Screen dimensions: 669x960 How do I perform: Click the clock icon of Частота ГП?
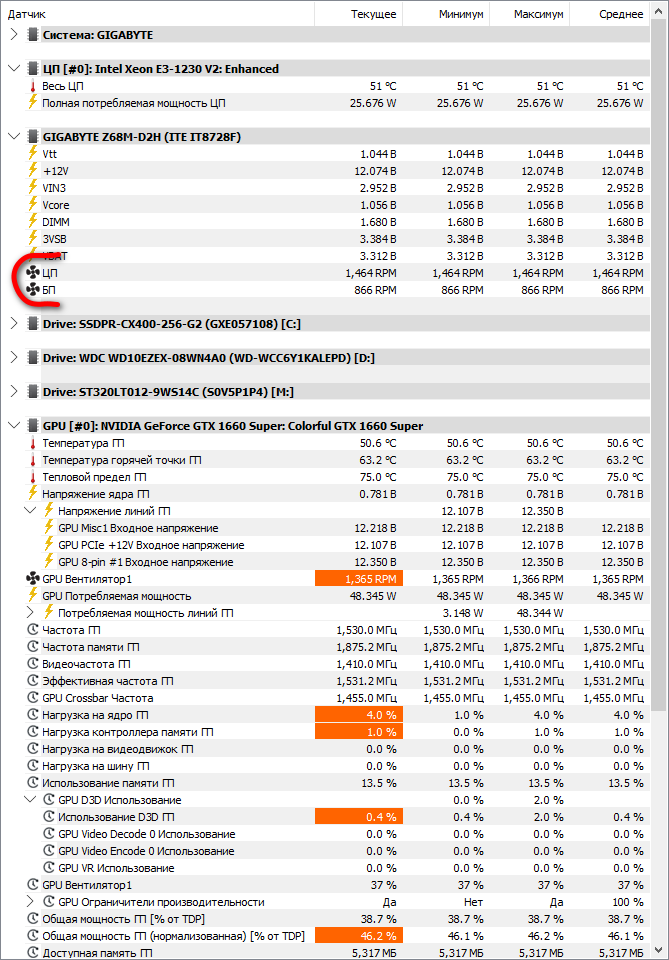(x=33, y=629)
